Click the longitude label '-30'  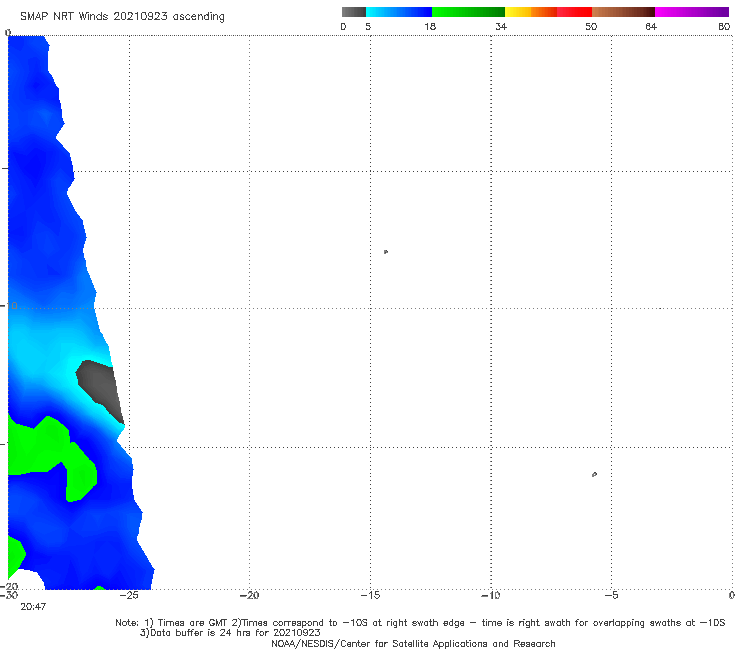click(9, 595)
